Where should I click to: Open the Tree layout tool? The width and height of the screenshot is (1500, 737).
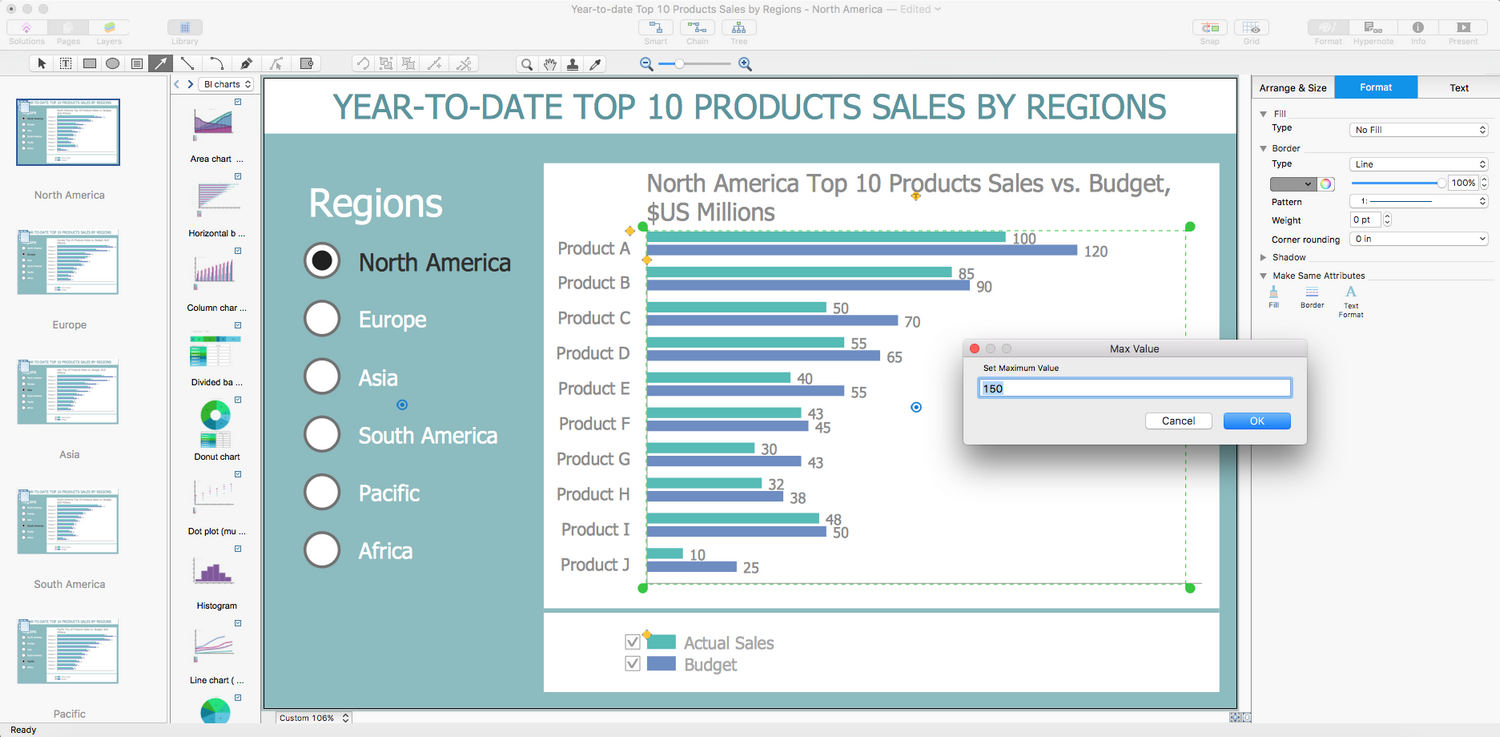click(x=738, y=28)
